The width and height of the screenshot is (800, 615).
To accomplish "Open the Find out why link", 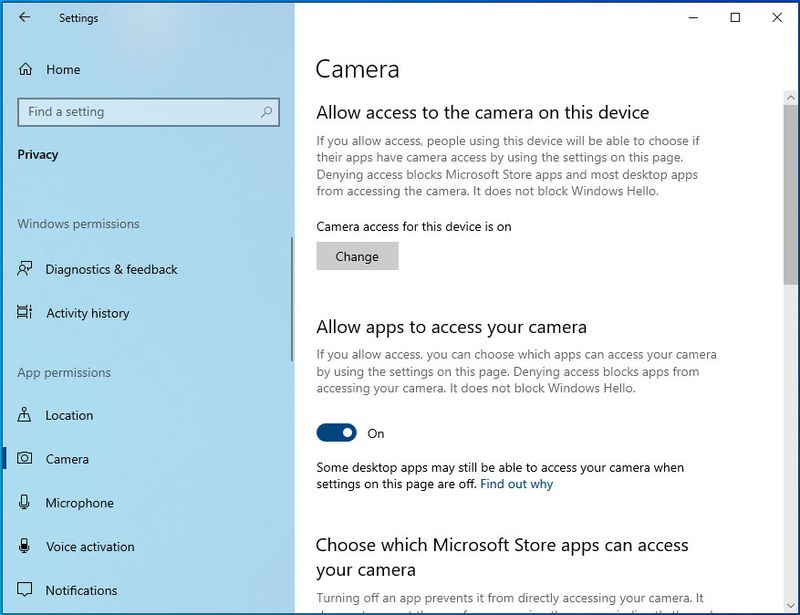I will (x=516, y=484).
